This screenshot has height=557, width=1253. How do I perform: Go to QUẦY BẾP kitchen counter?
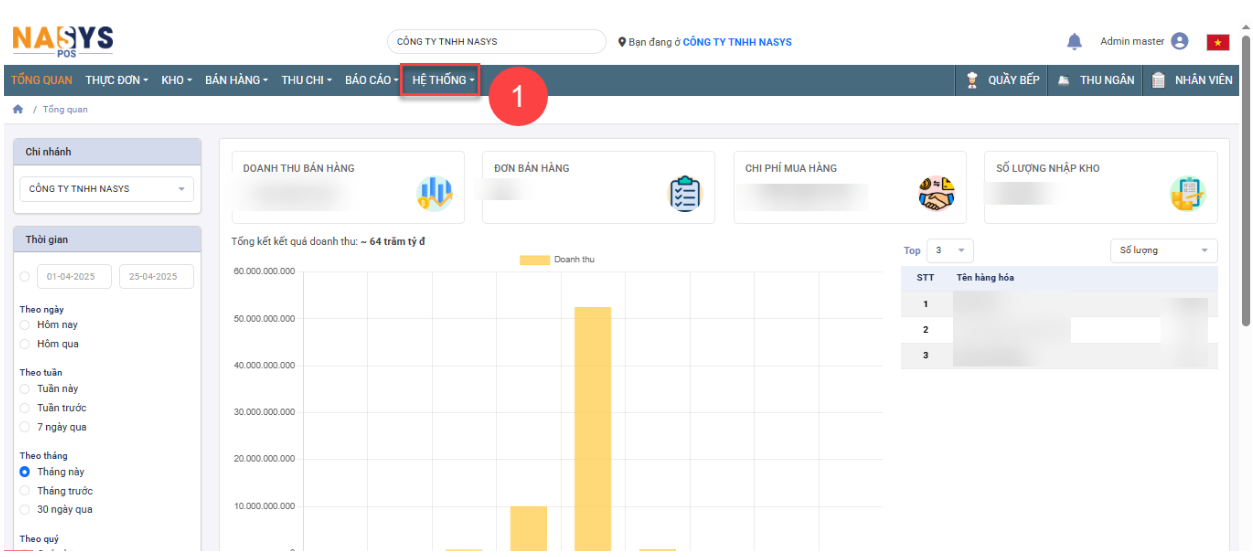pos(1003,80)
